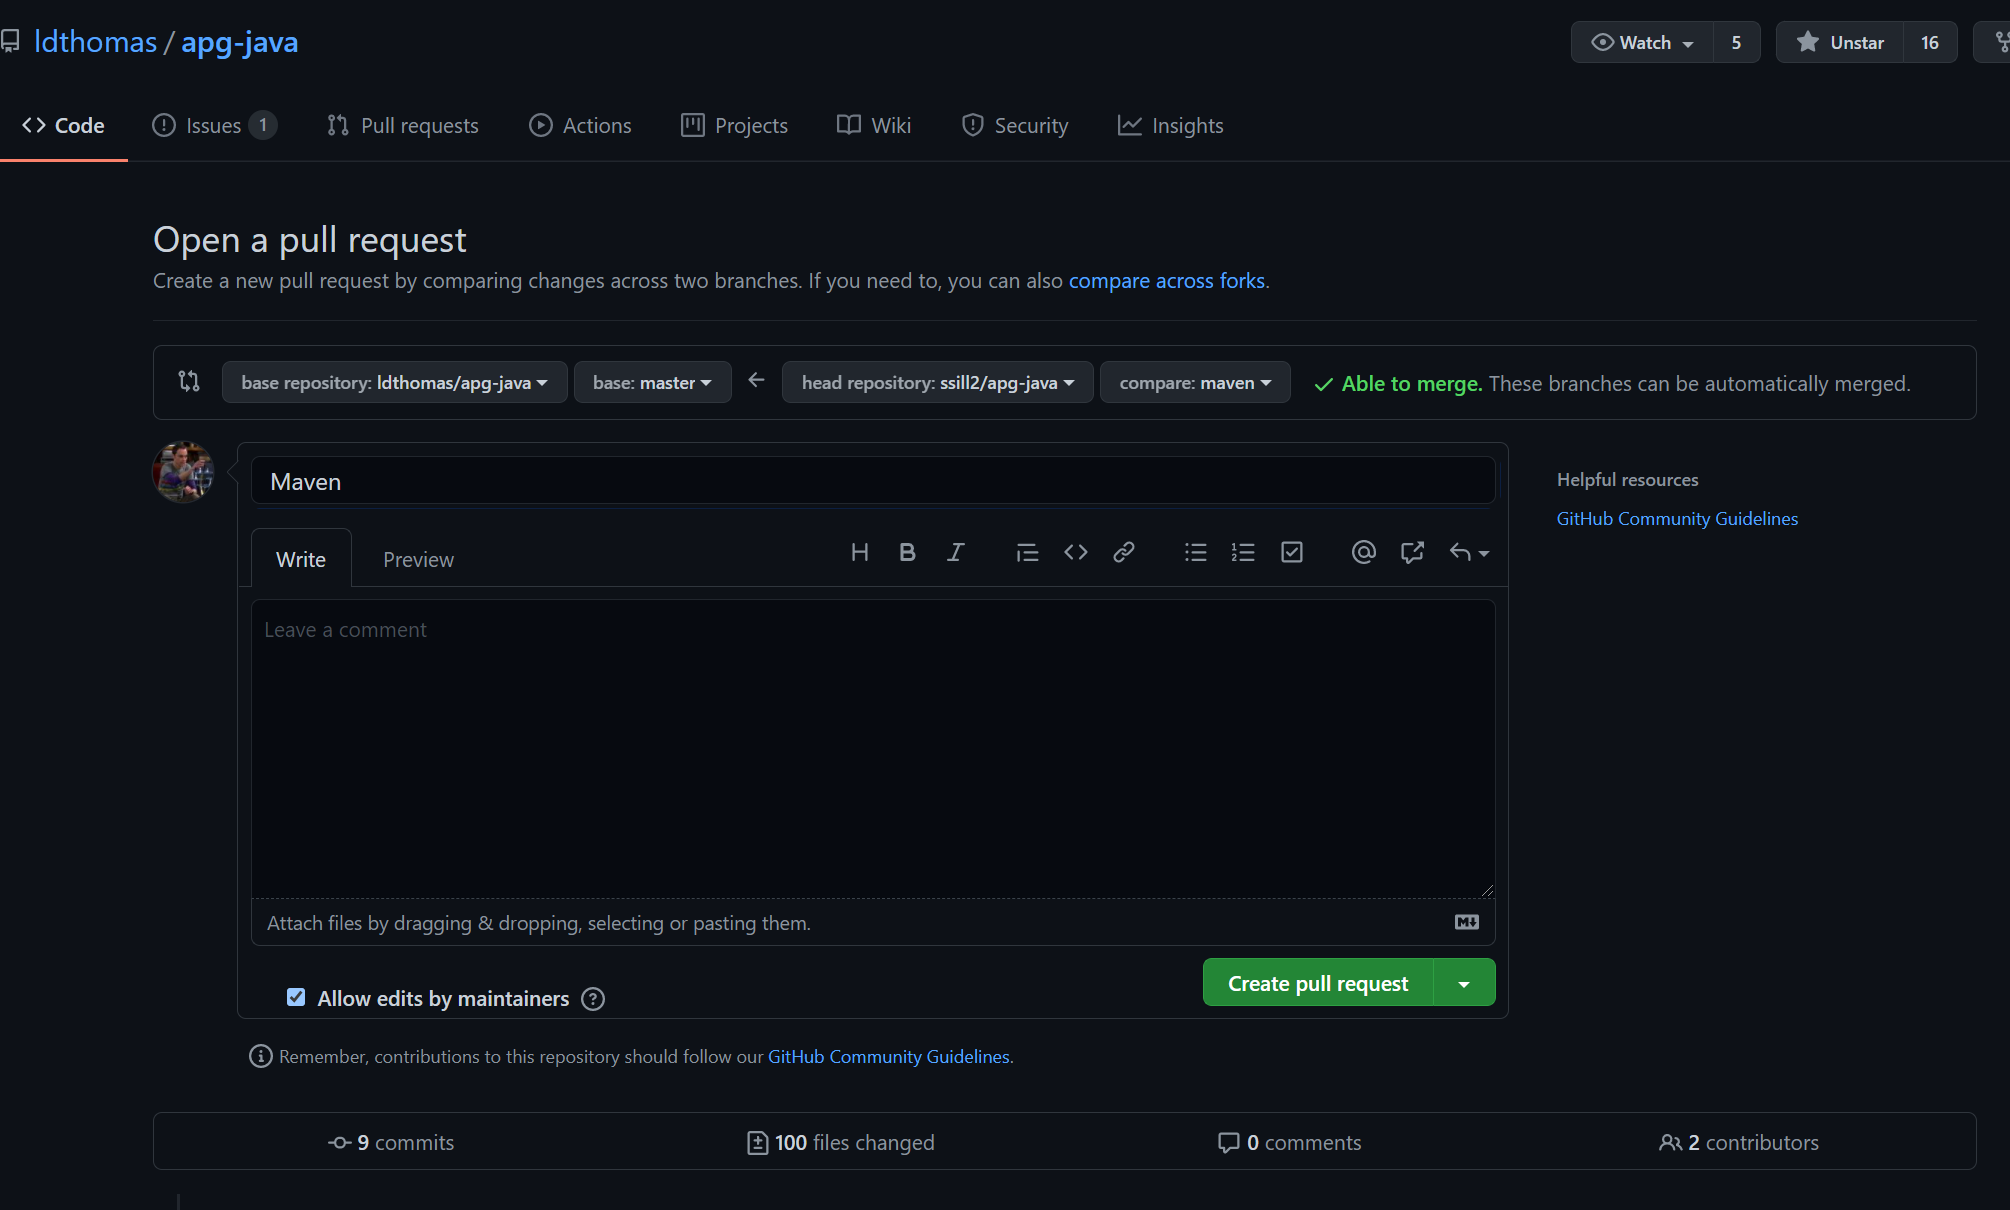2010x1210 pixels.
Task: Expand Create pull request options arrow
Action: click(x=1464, y=983)
